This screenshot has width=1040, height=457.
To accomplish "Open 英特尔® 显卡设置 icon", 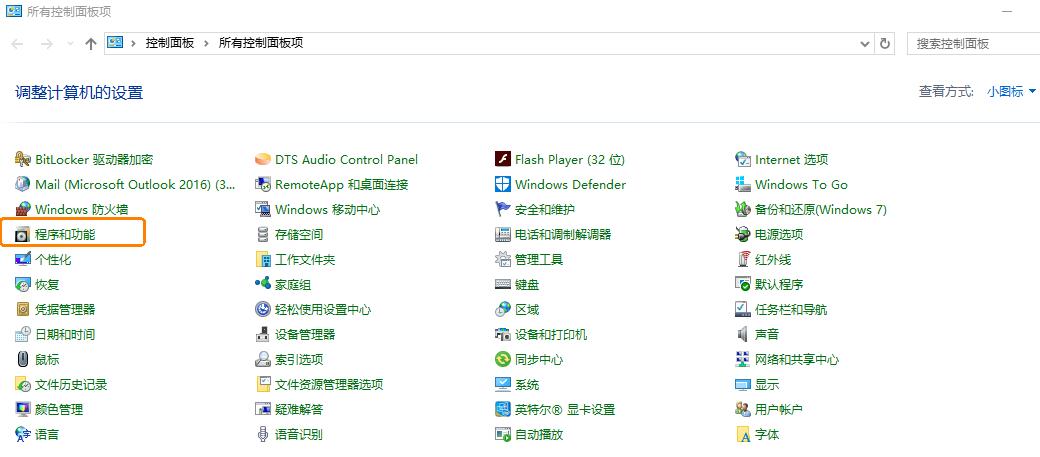I will [503, 409].
